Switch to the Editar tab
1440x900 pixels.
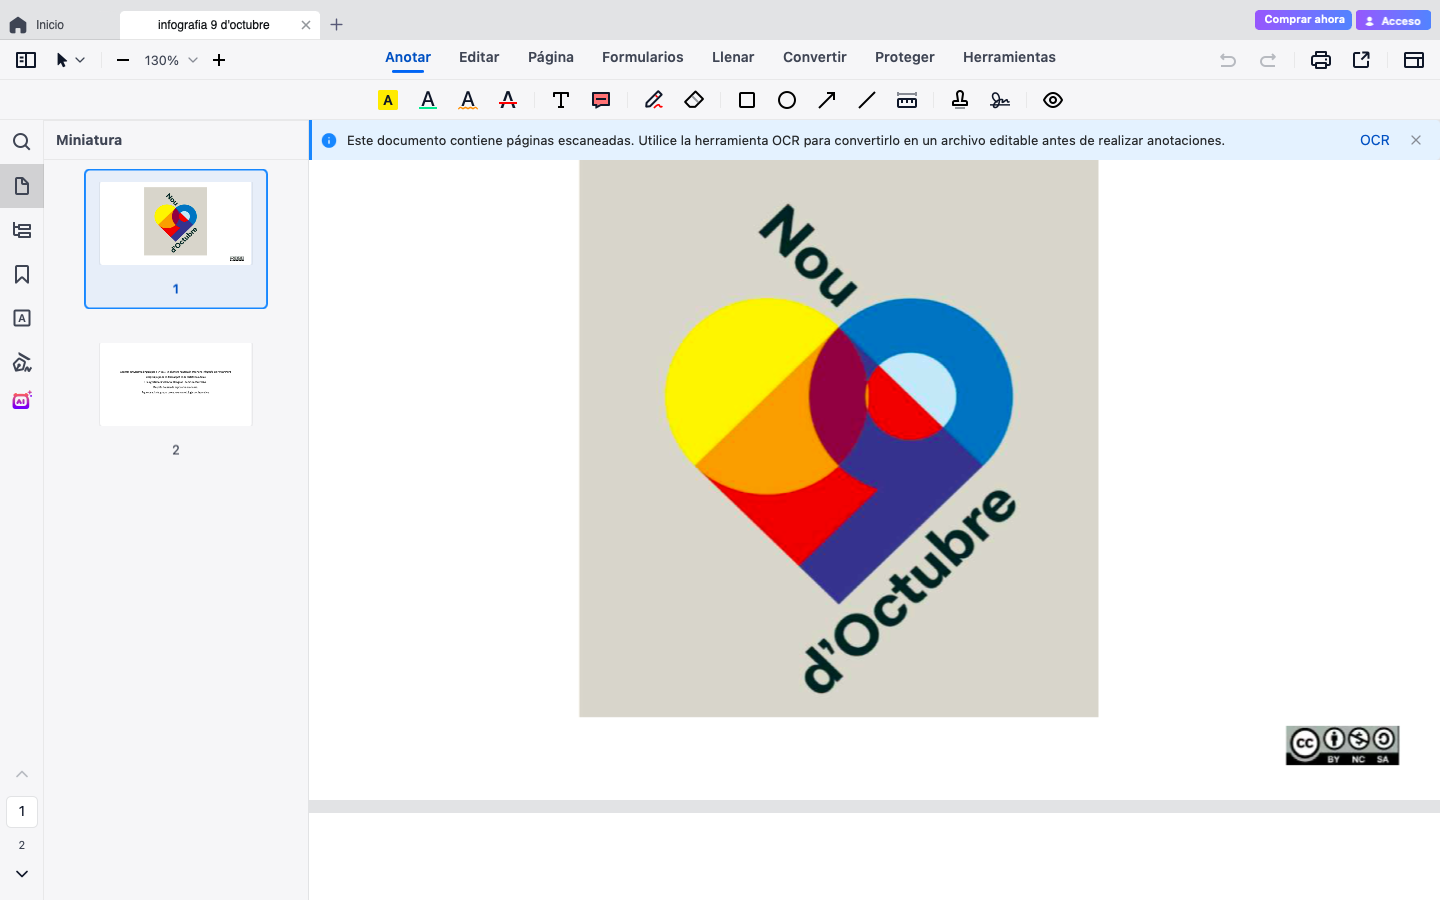479,57
